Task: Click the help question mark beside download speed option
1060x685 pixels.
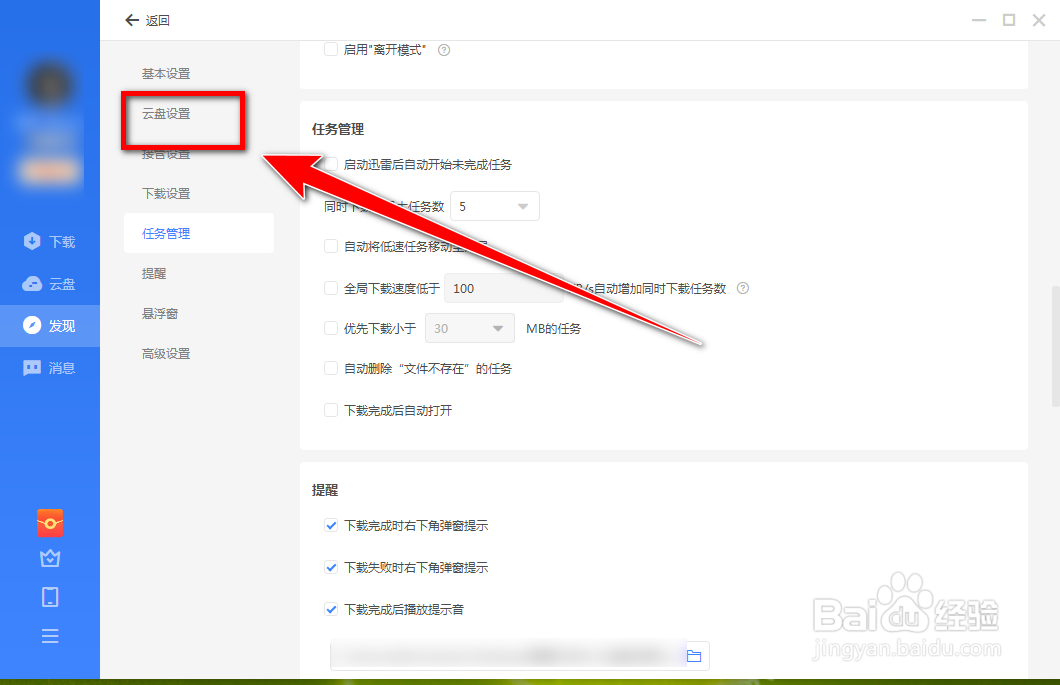Action: pos(742,288)
